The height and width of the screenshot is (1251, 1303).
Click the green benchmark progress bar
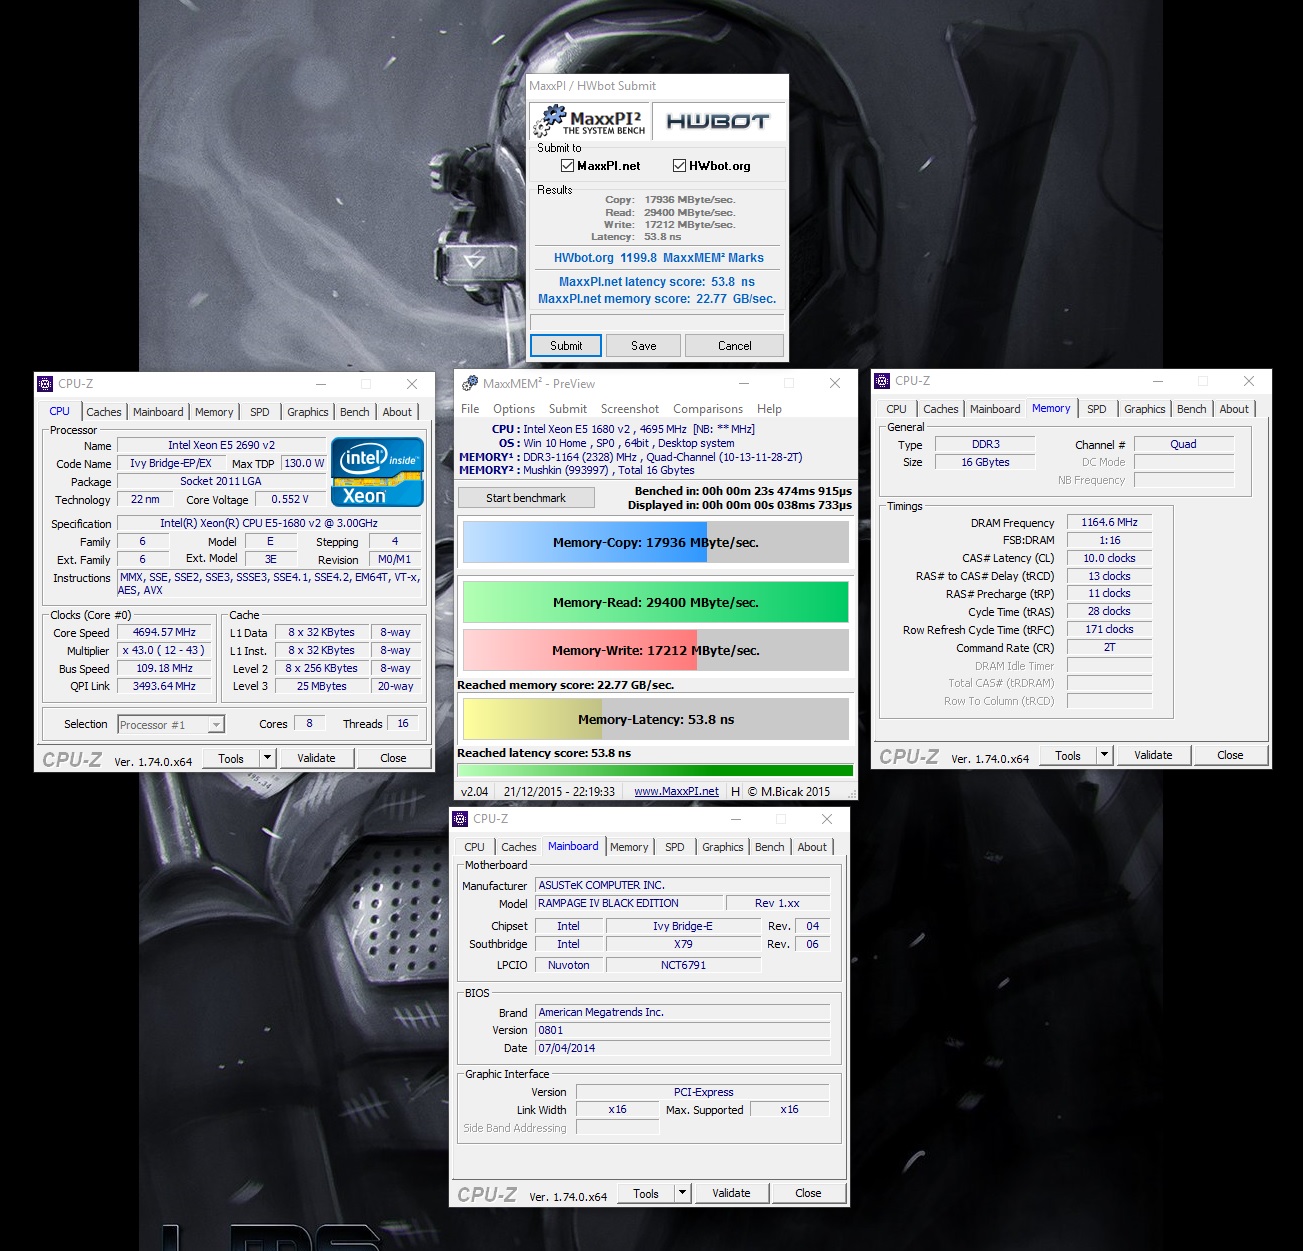coord(655,770)
